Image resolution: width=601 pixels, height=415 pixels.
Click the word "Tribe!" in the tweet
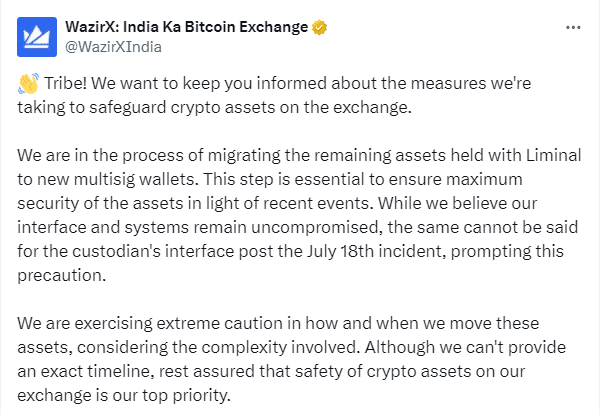[x=66, y=83]
